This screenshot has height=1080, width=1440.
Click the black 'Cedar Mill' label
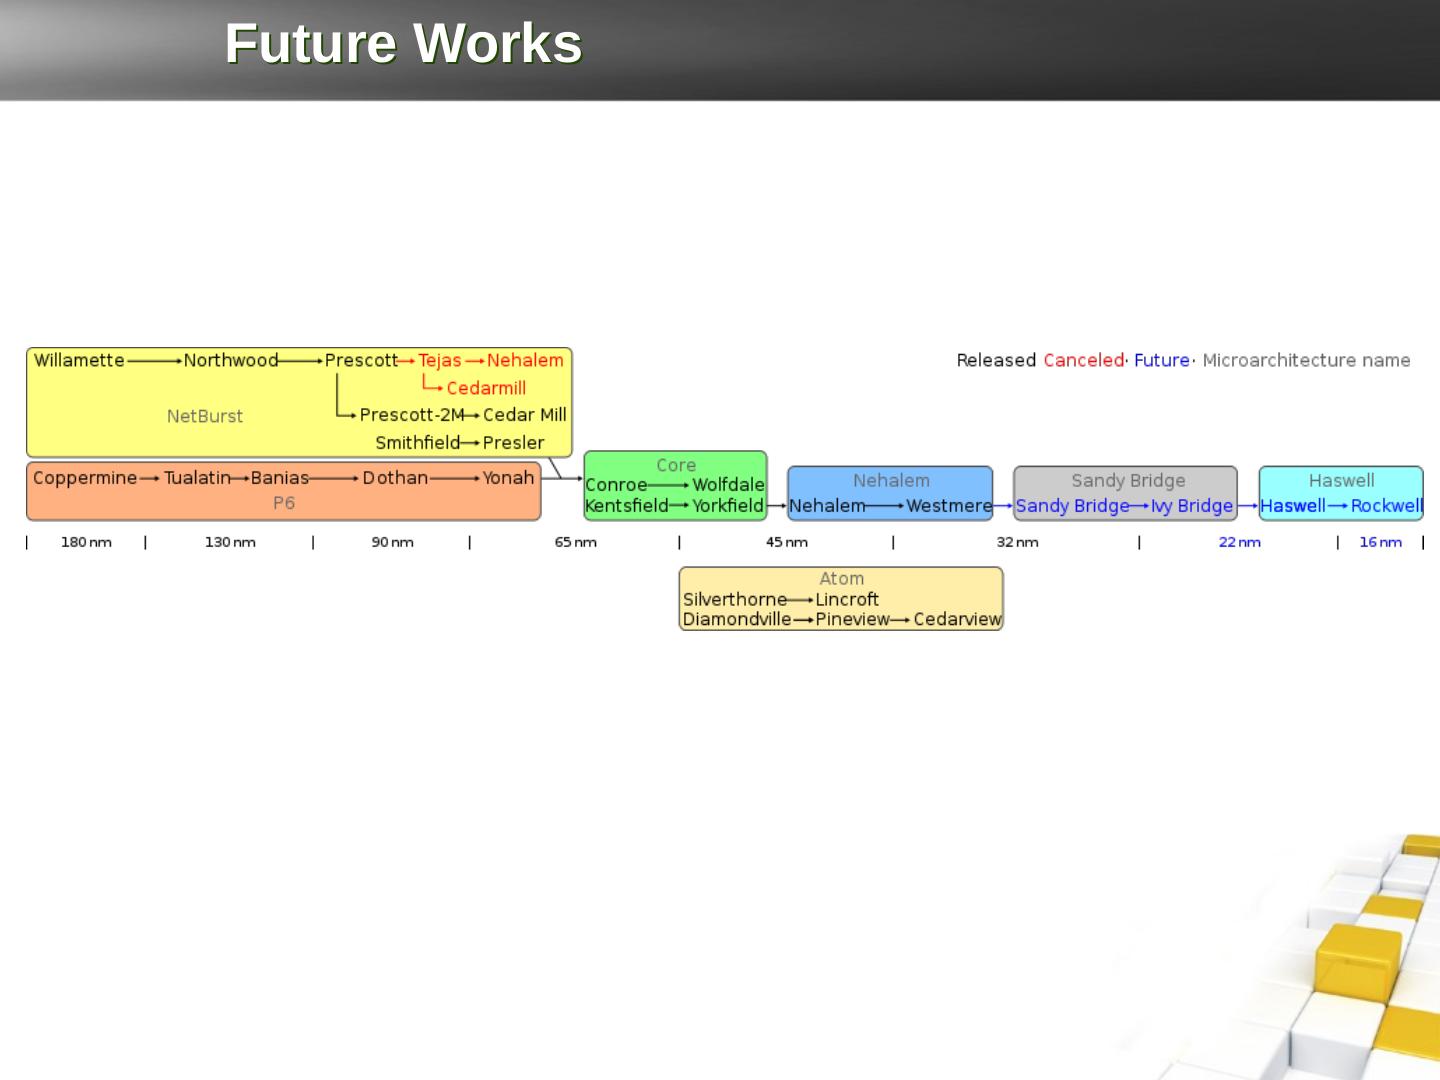coord(525,415)
